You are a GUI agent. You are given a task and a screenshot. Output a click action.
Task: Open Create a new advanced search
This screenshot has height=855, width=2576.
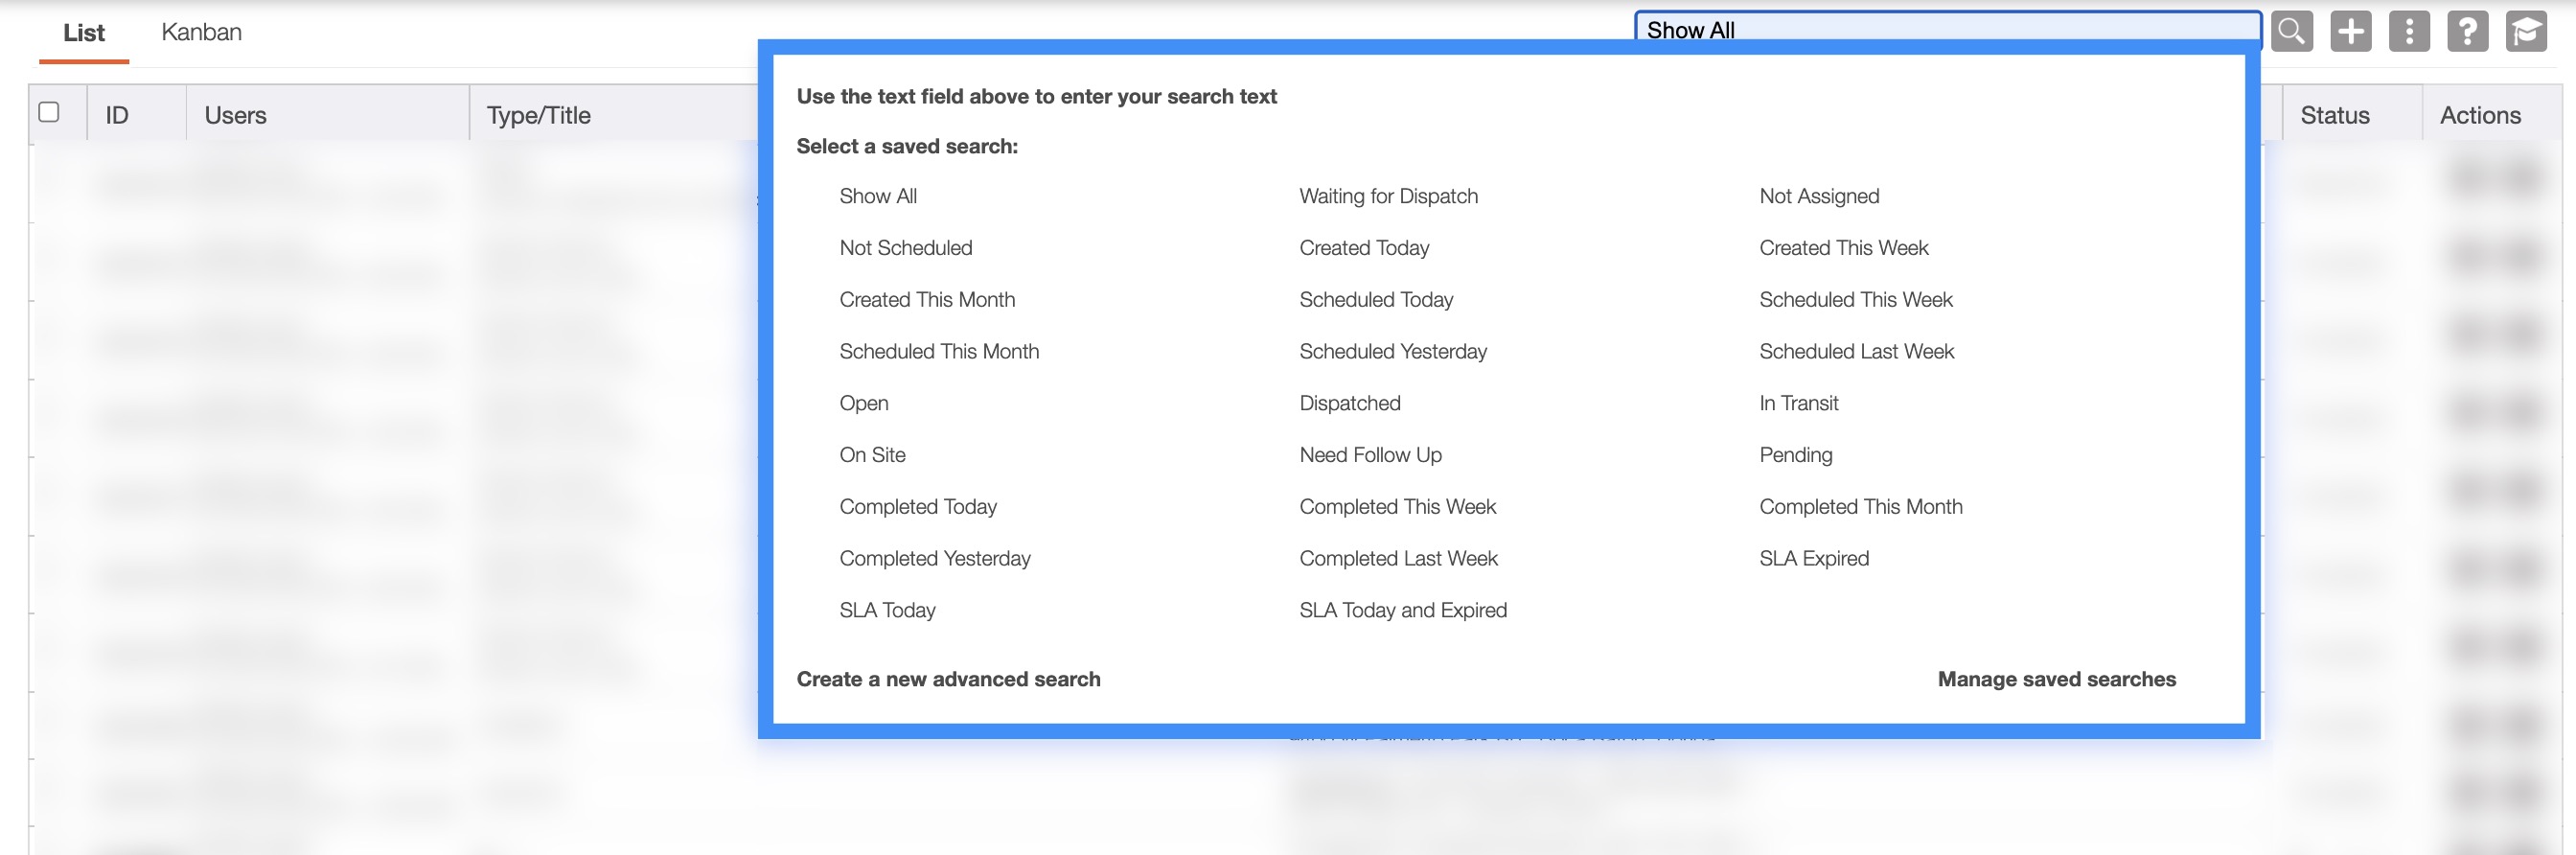tap(948, 679)
